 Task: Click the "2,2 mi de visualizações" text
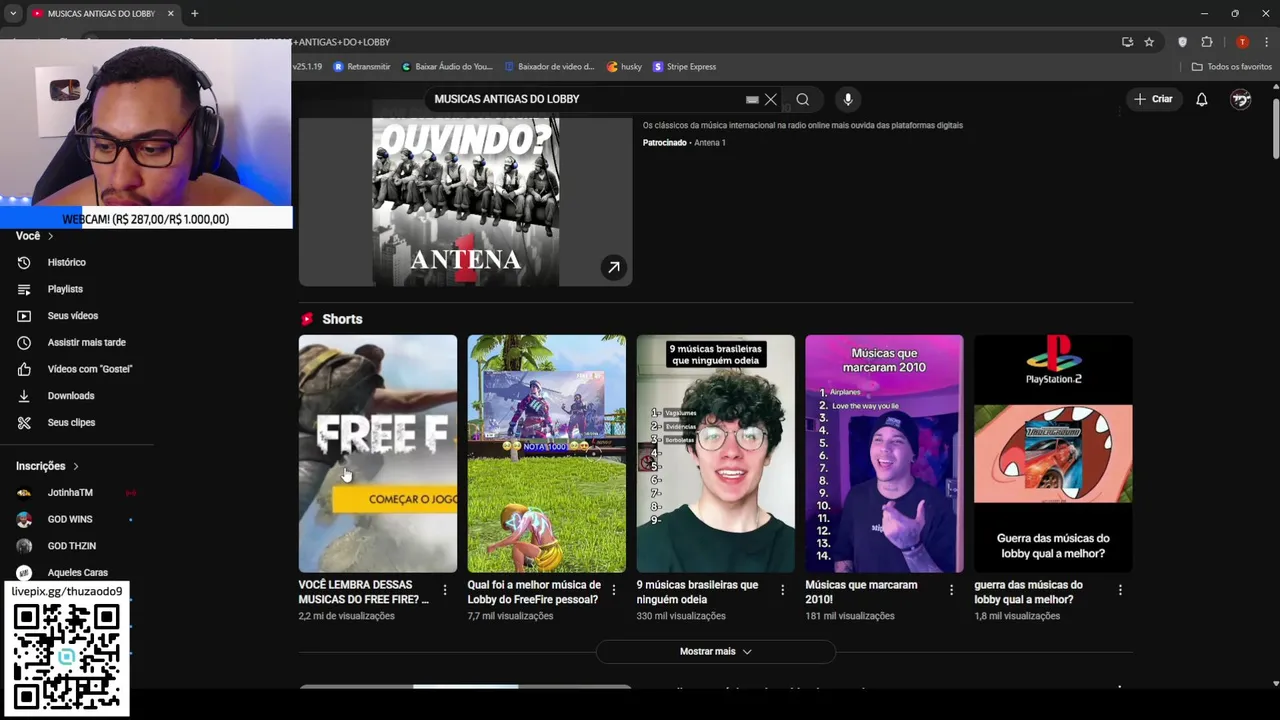click(346, 616)
